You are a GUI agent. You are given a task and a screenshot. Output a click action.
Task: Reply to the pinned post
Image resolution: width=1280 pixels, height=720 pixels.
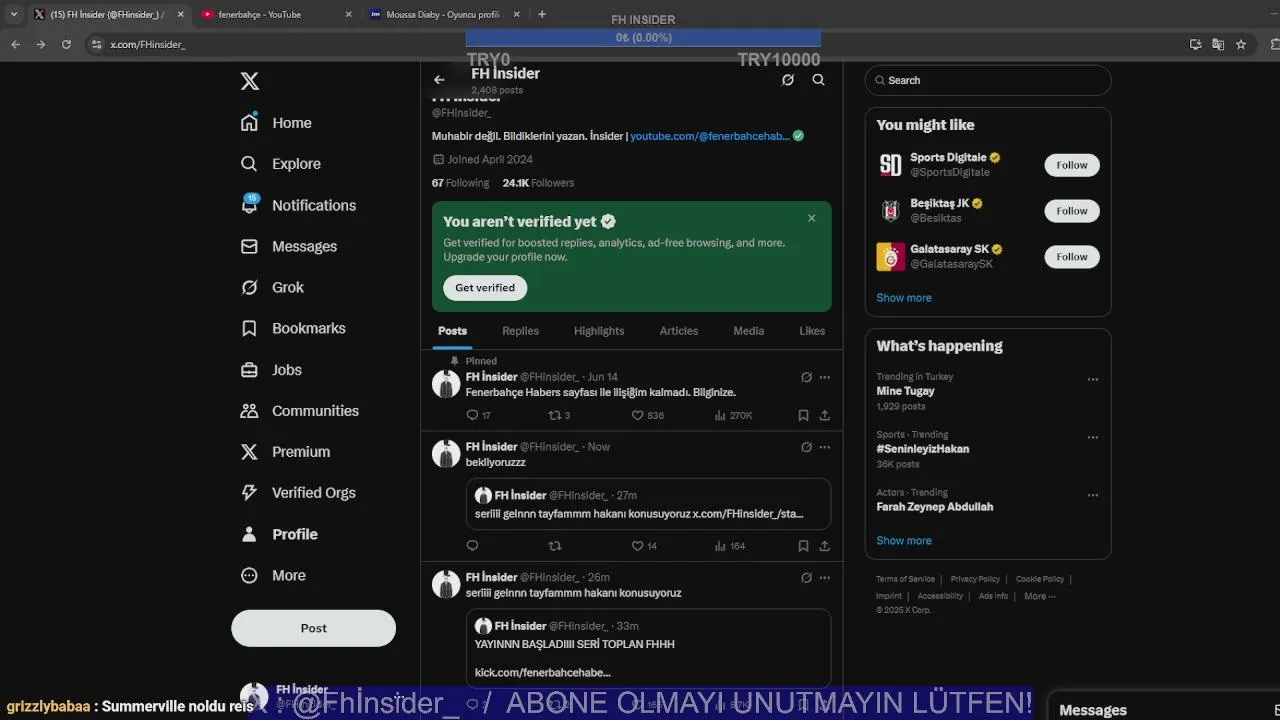pos(478,415)
